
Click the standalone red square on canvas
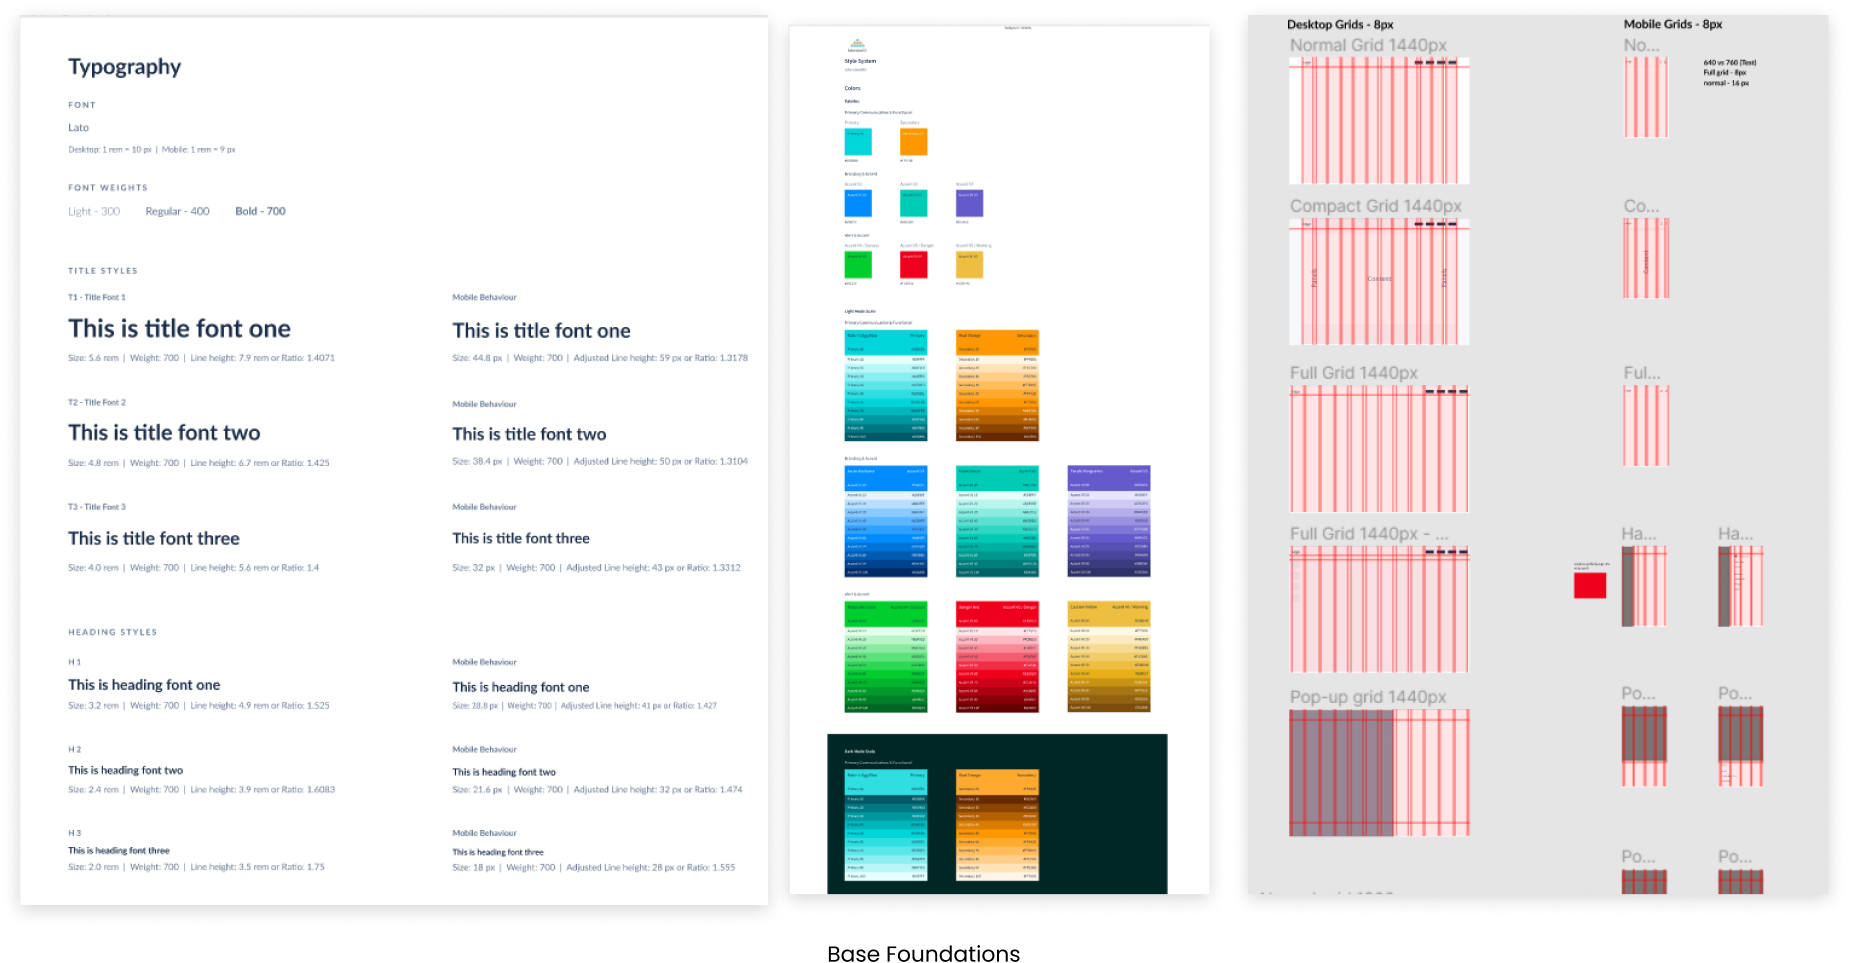(1589, 585)
